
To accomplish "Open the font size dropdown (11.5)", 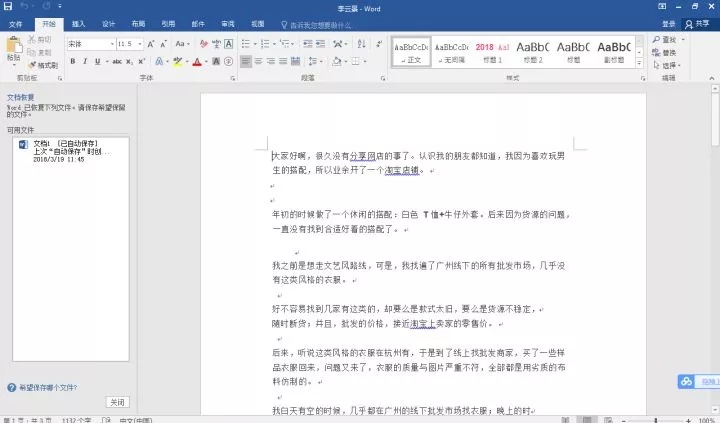I will pos(140,44).
